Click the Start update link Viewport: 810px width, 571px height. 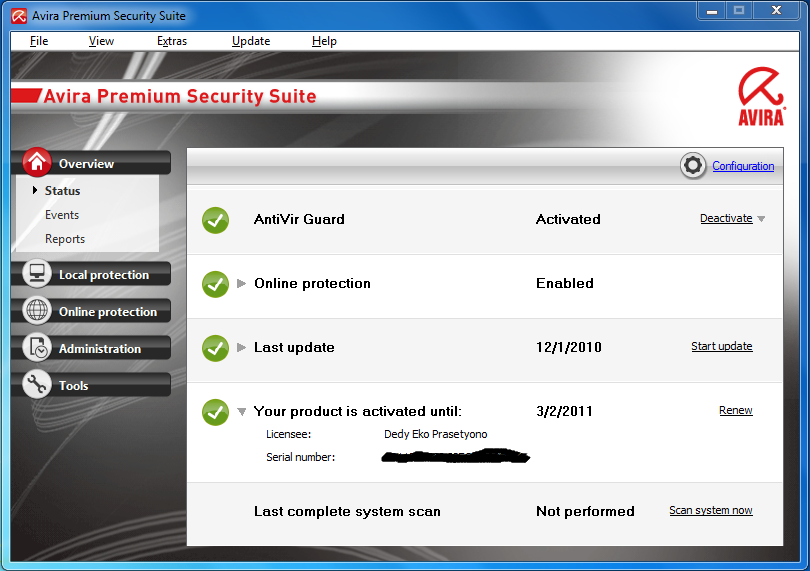pyautogui.click(x=722, y=346)
